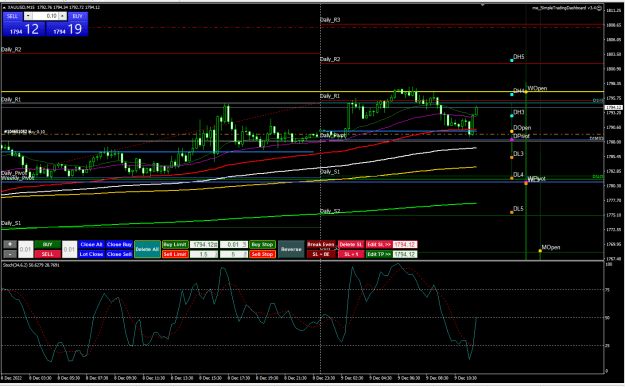Increase one-click lot volume with the up arrow

pyautogui.click(x=63, y=16)
